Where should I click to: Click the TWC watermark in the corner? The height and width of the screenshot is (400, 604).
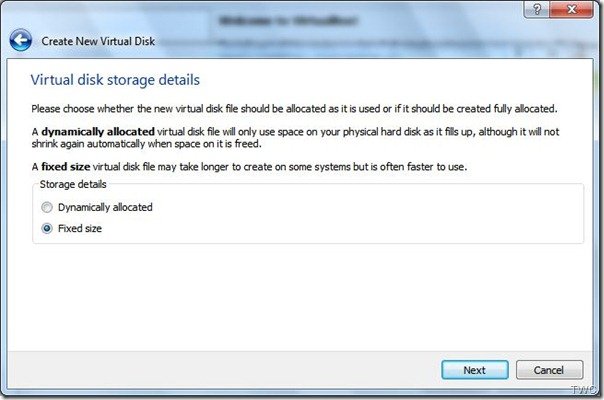pos(585,390)
